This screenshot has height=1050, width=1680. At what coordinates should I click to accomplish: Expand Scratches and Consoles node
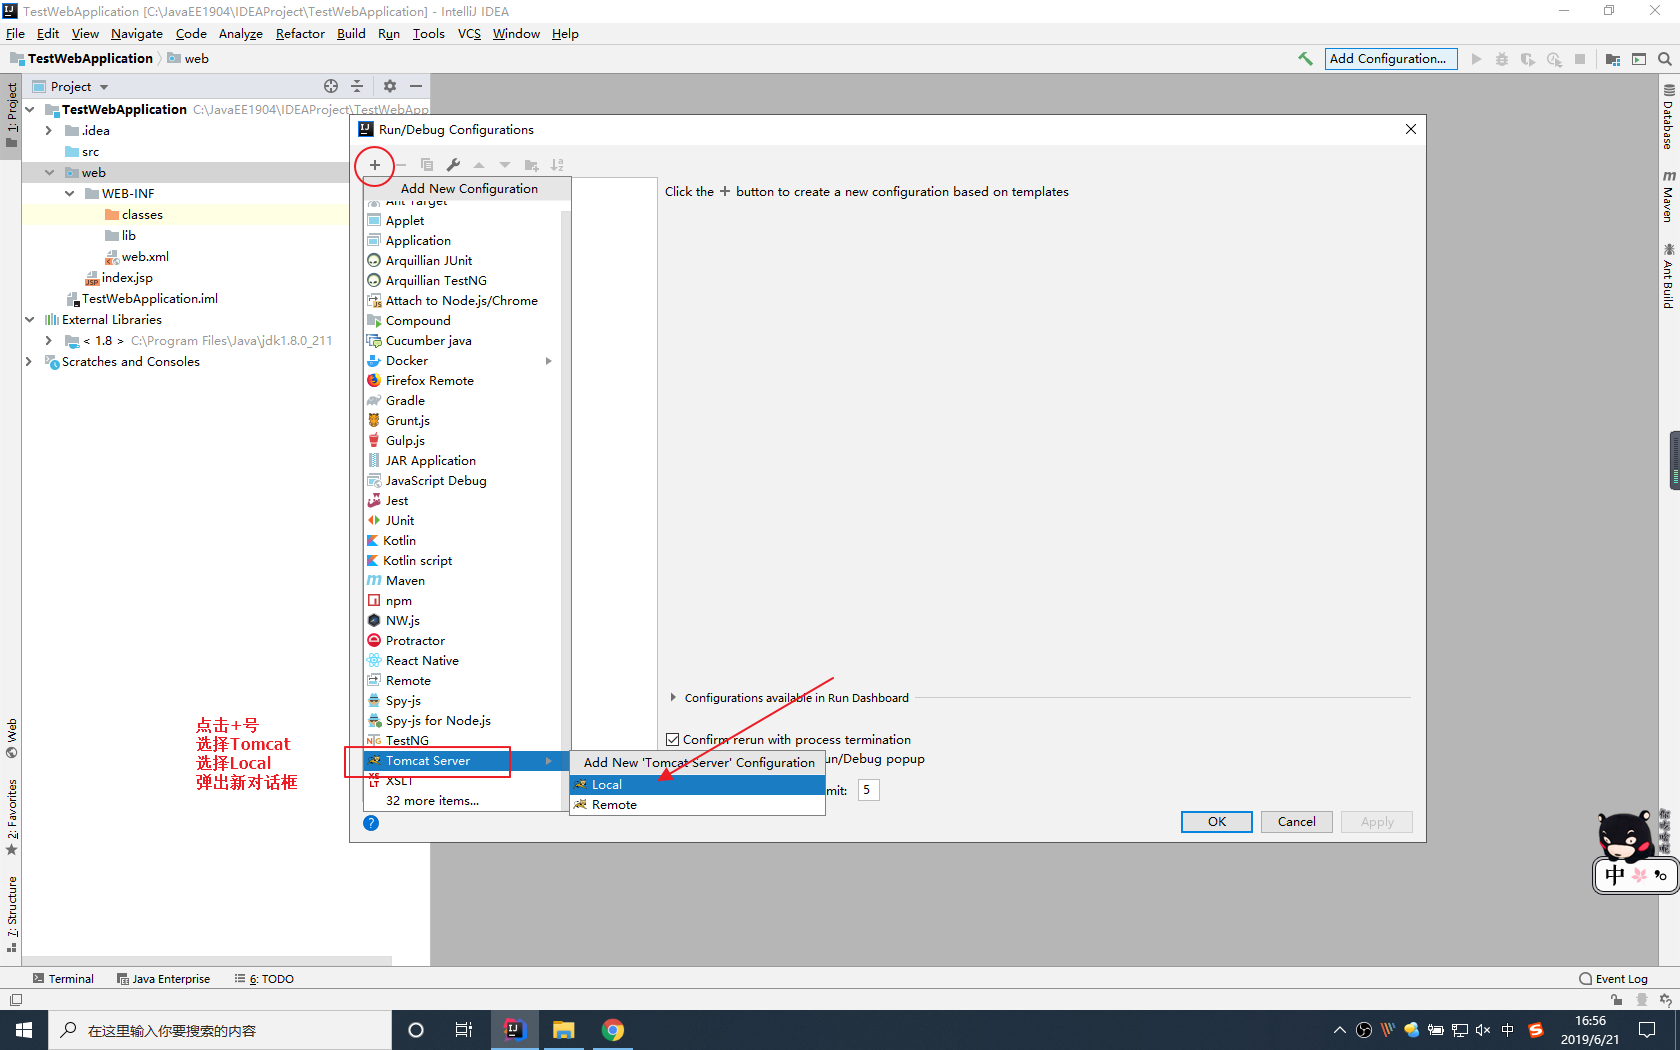29,362
